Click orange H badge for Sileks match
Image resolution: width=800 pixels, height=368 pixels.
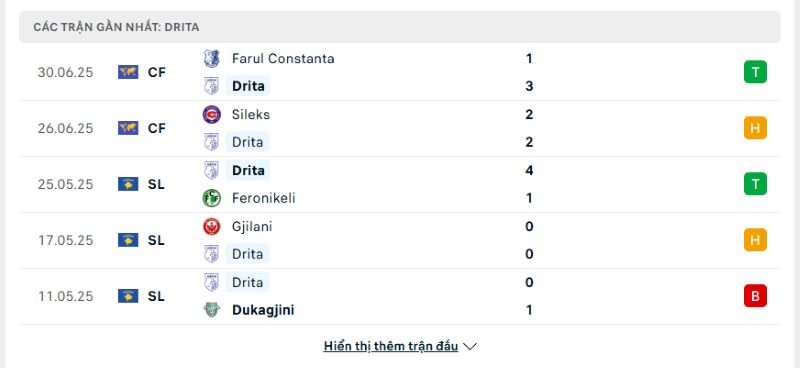755,128
